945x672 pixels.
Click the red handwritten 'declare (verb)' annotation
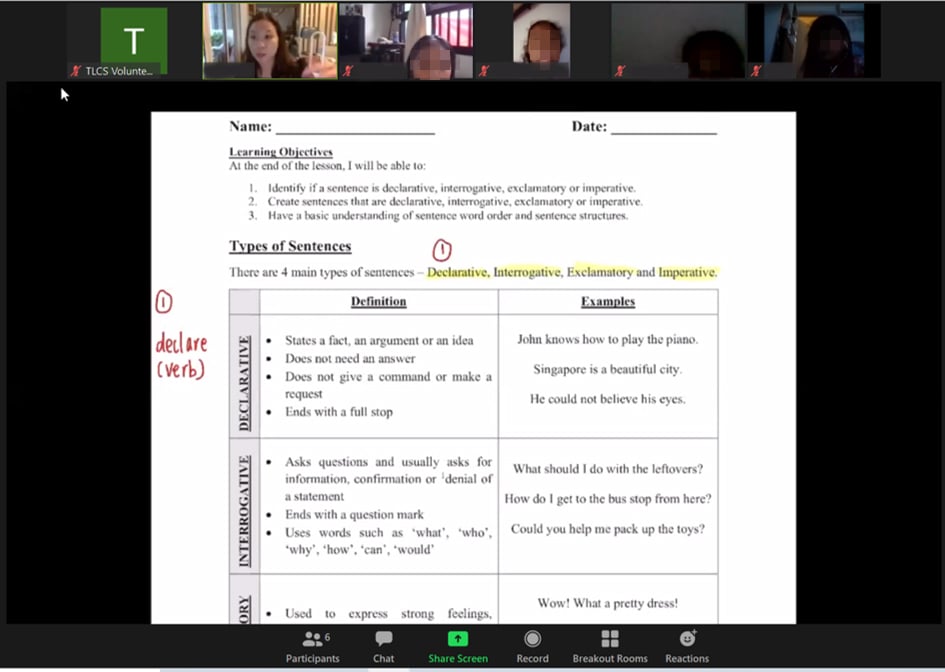181,356
